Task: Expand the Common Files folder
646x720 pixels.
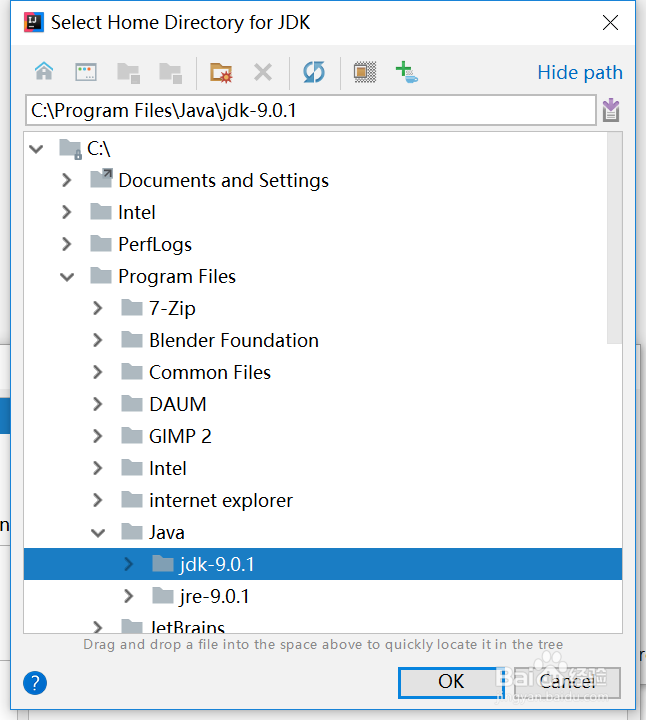Action: tap(97, 372)
